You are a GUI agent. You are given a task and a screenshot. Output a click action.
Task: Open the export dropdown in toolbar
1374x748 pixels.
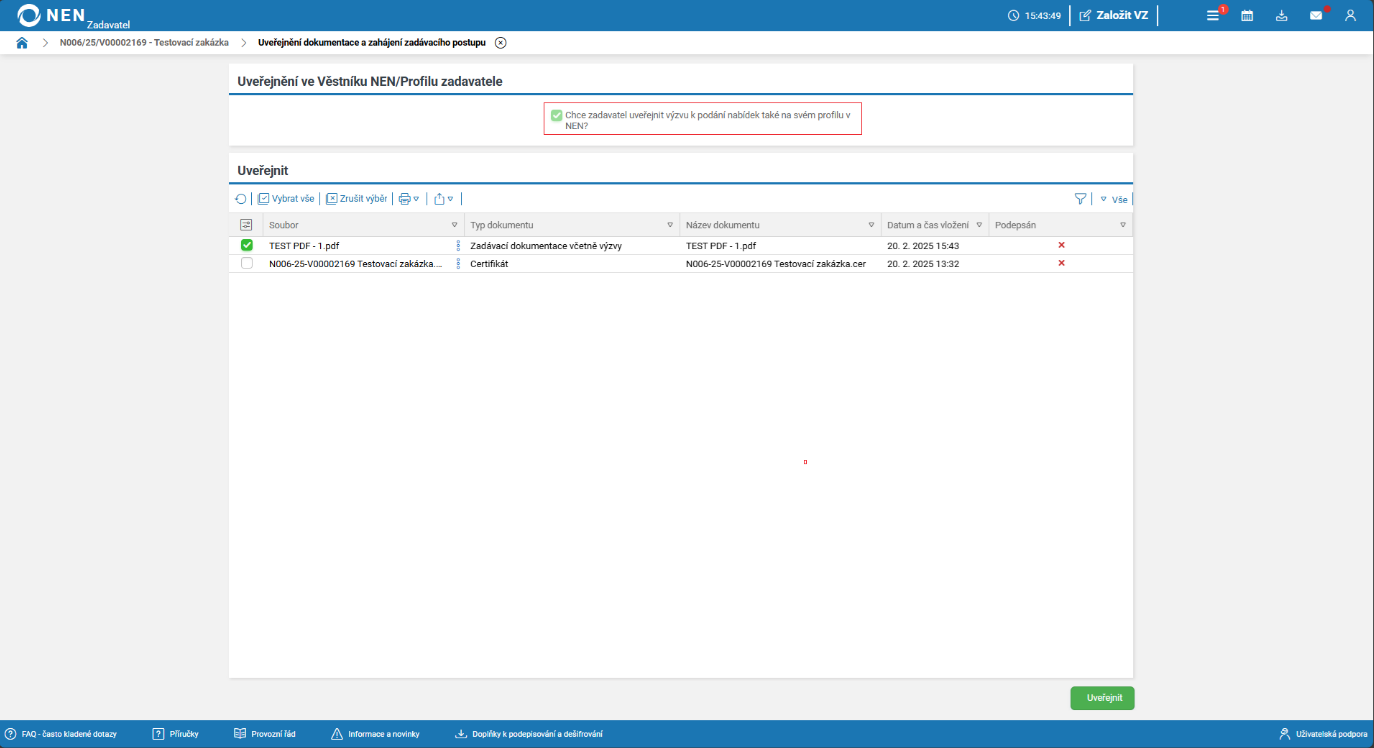[444, 199]
